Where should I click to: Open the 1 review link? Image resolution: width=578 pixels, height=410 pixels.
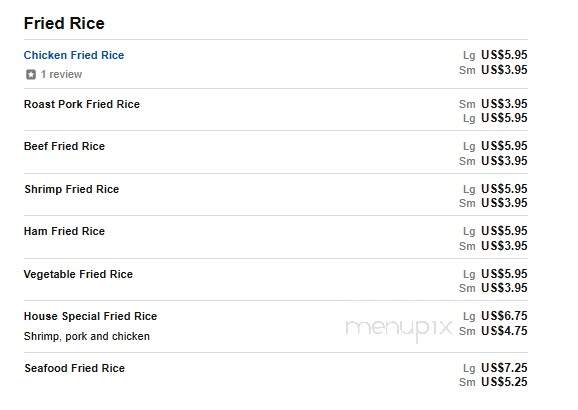61,74
